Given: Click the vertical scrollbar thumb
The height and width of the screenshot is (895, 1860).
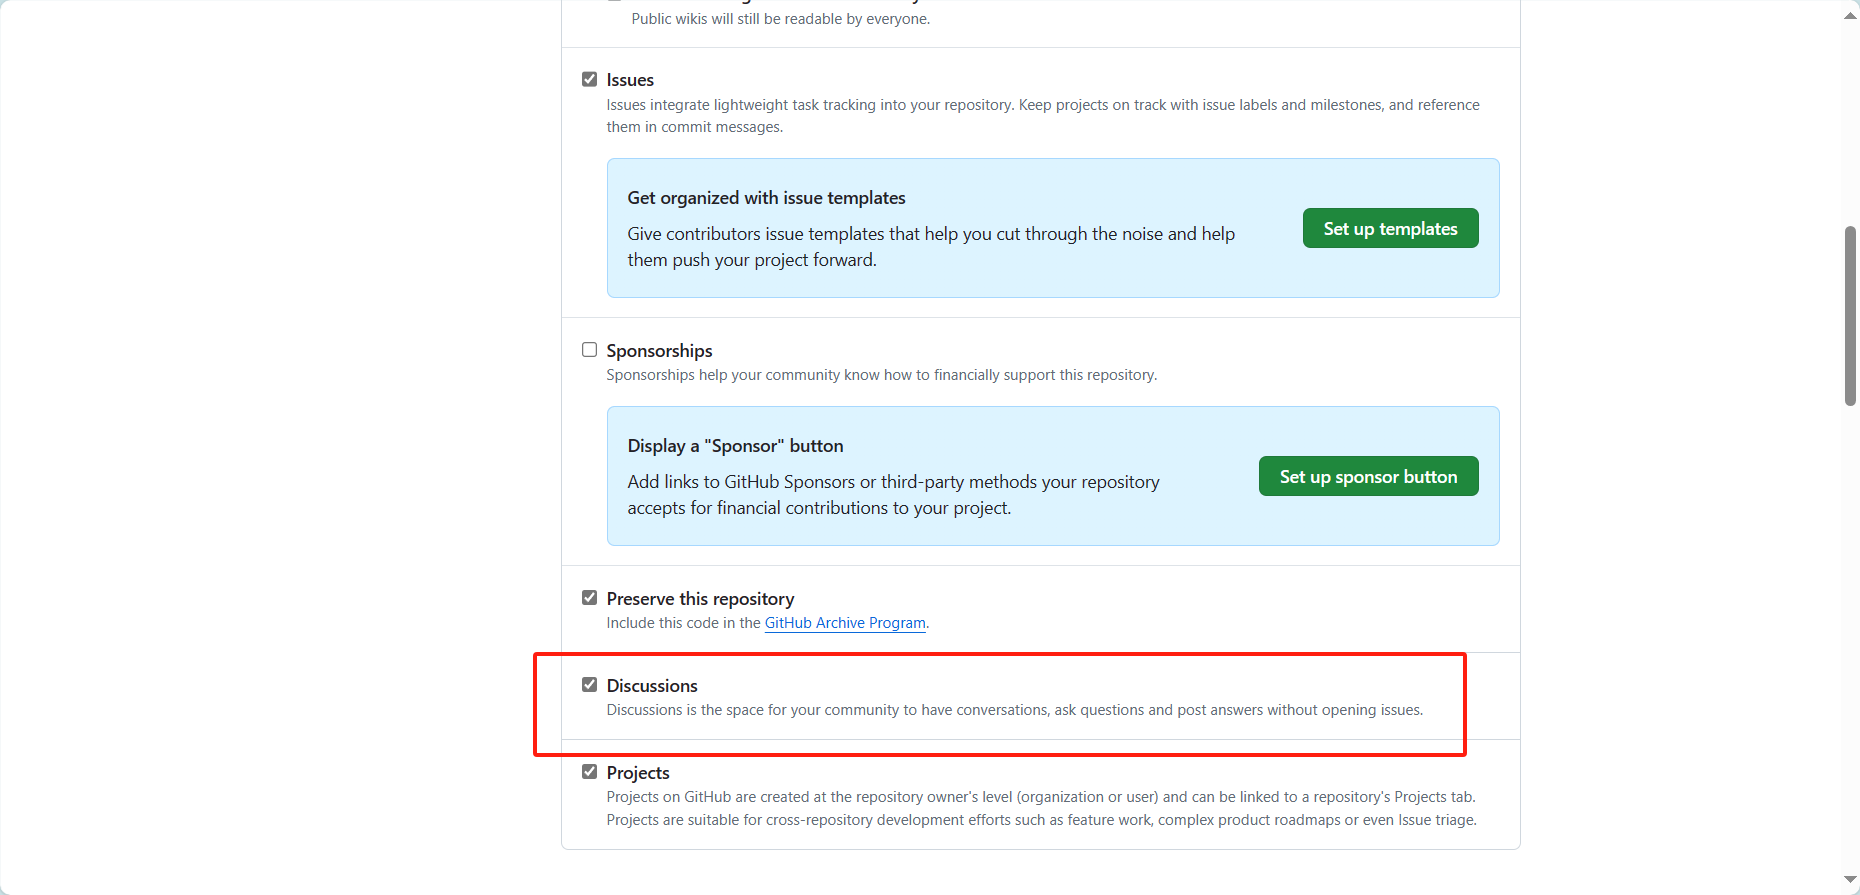Looking at the screenshot, I should pyautogui.click(x=1850, y=315).
